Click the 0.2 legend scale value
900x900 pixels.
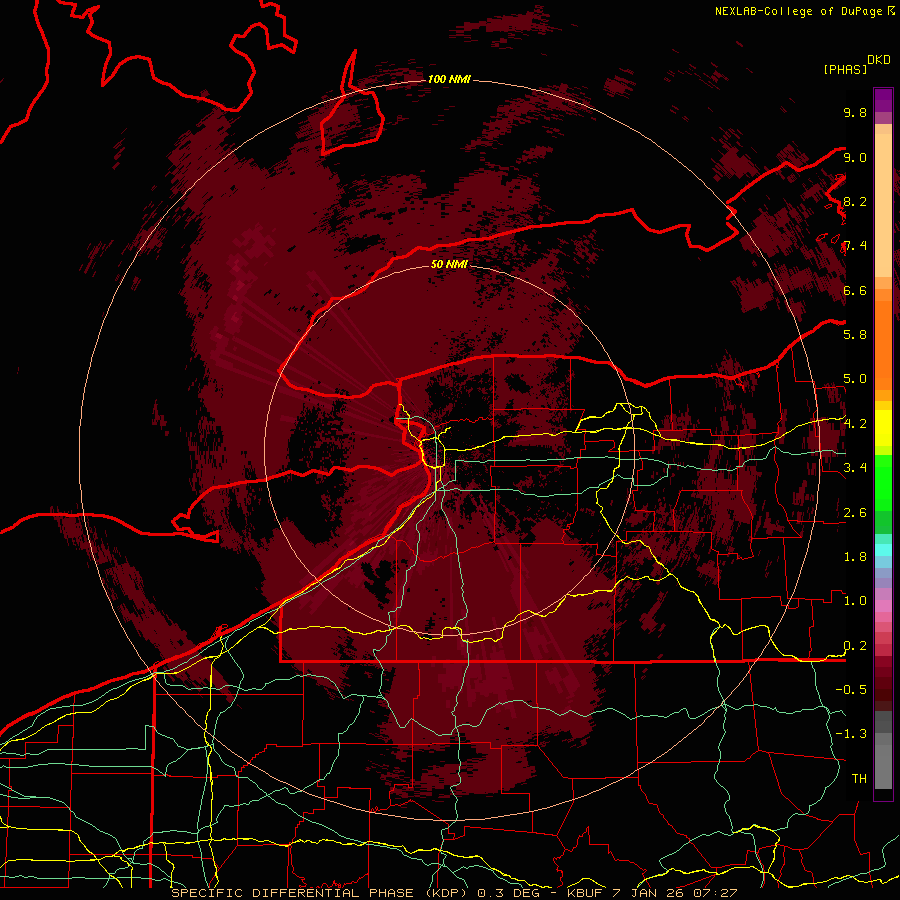(855, 646)
